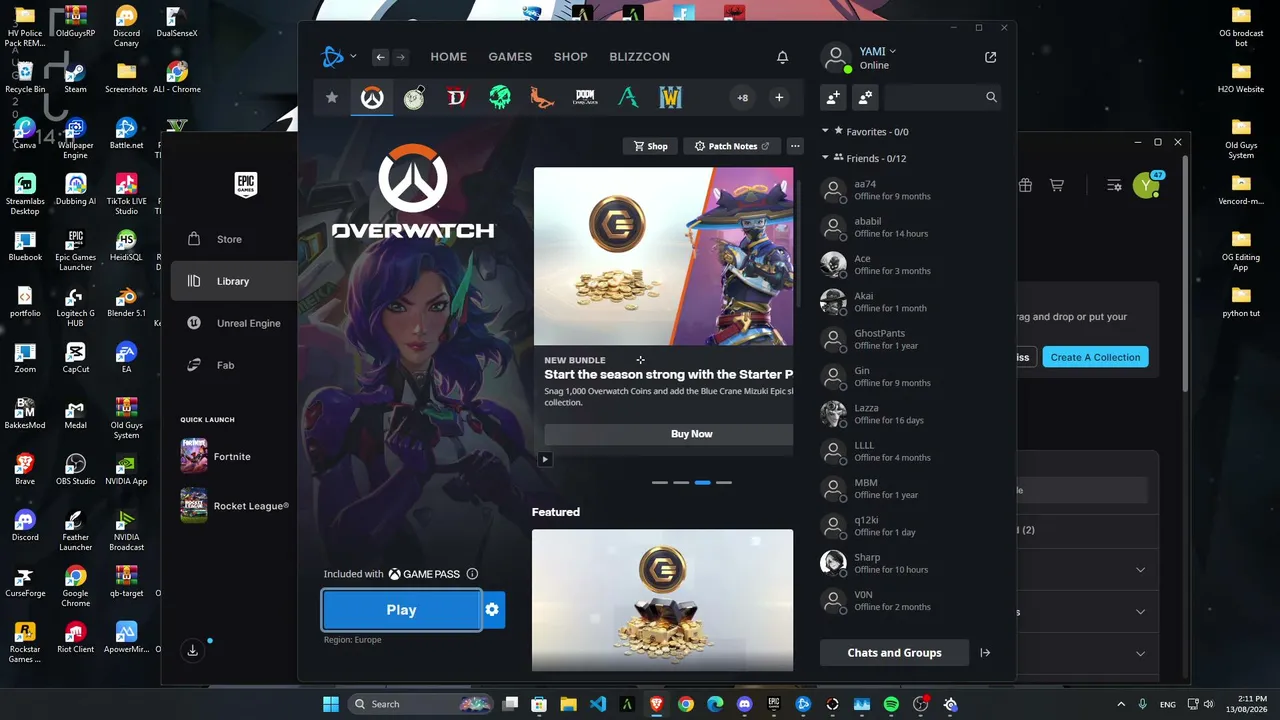Screen dimensions: 1280x720
Task: Select the DOOM The Dark Ages icon
Action: 585,97
